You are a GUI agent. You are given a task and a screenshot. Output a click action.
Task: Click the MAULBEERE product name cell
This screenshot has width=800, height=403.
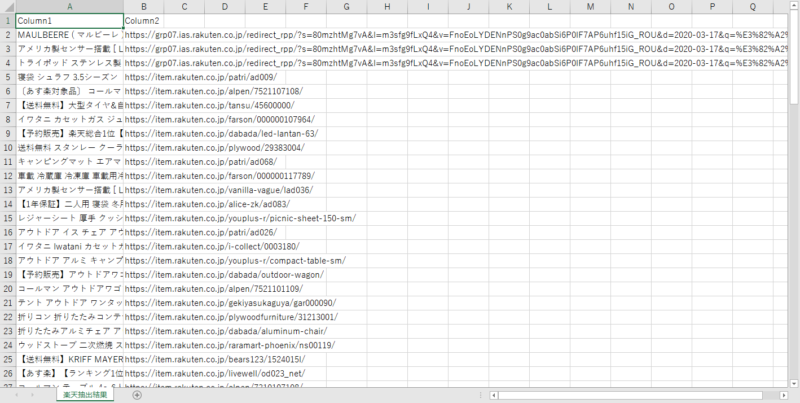click(x=69, y=34)
